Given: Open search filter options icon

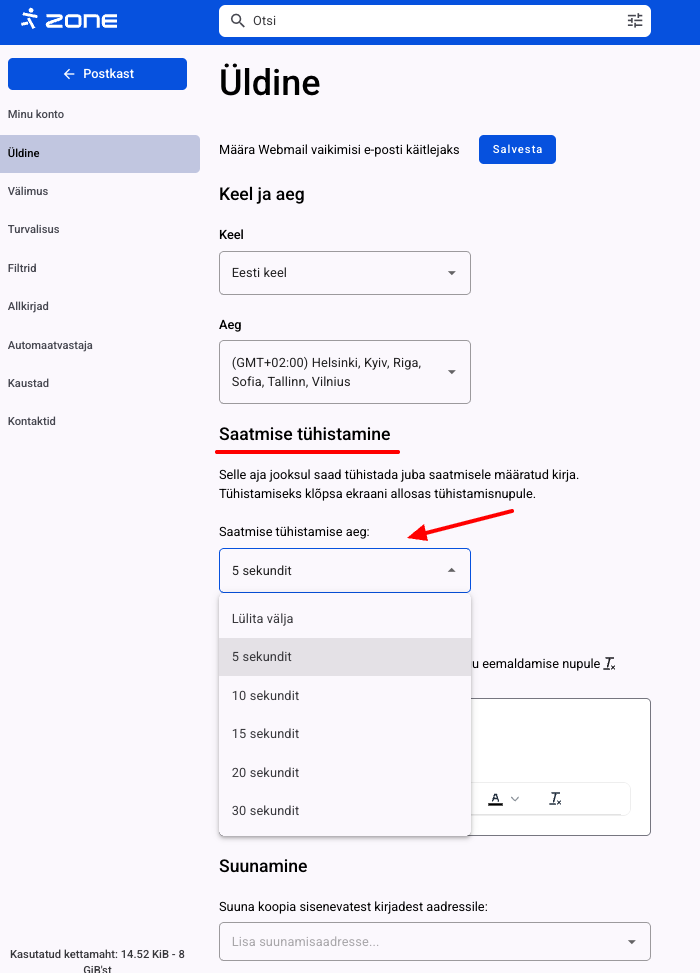Looking at the screenshot, I should tap(635, 20).
